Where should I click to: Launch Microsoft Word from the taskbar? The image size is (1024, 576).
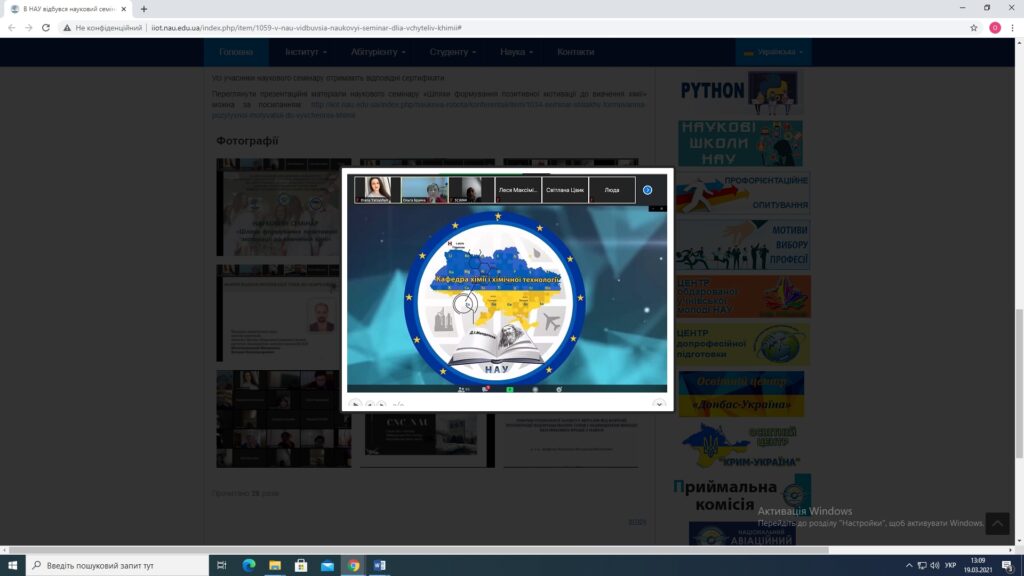(x=379, y=565)
